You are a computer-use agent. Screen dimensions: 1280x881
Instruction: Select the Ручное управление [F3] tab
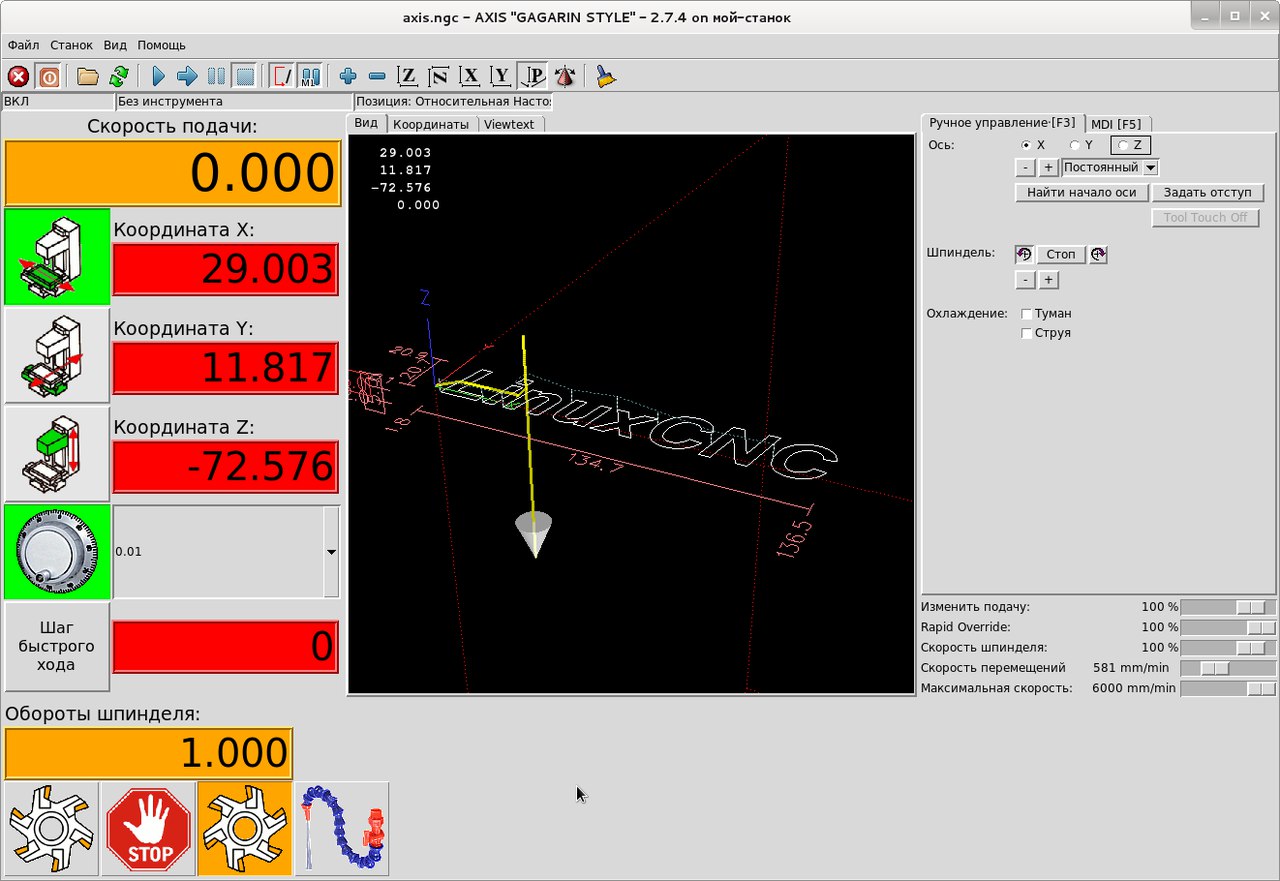[1002, 122]
